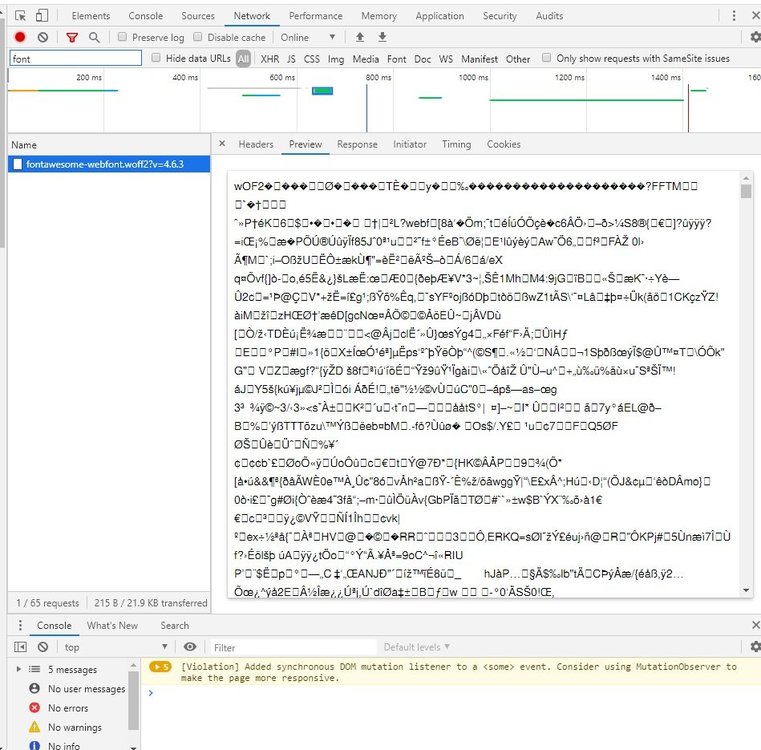Click the export HAR download arrow
Viewport: 761px width, 750px height.
[381, 37]
